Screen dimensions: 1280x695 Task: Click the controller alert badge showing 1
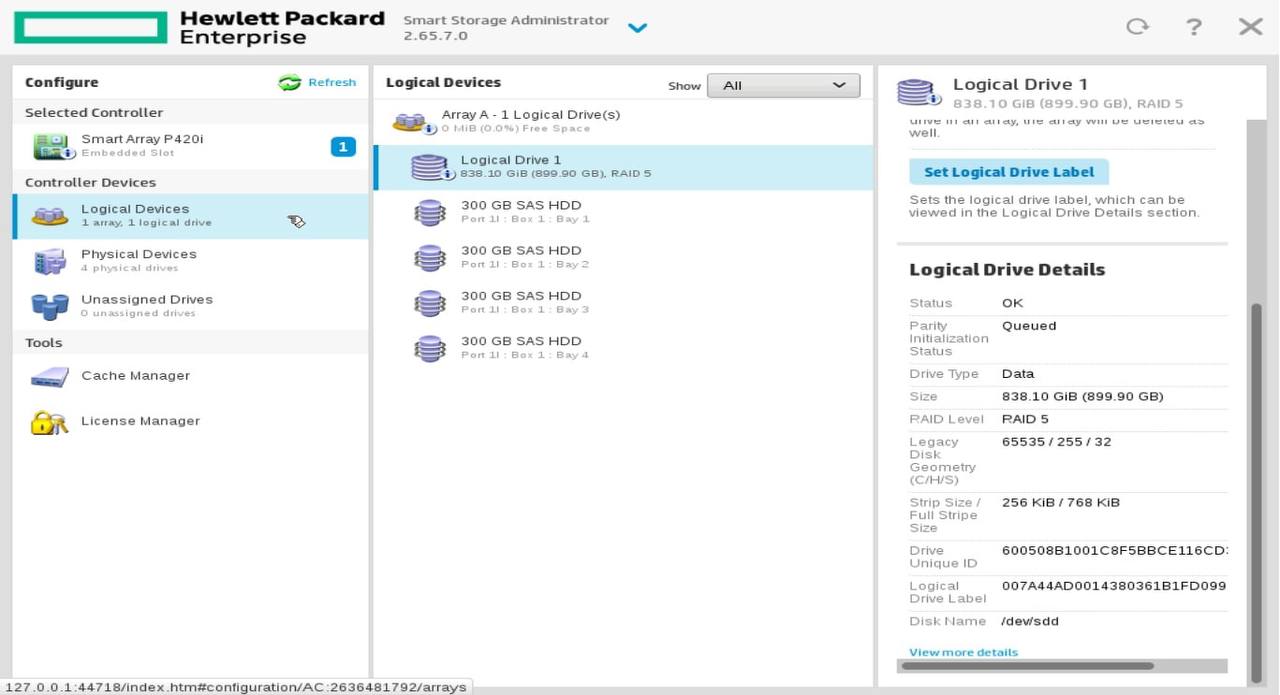pos(342,147)
